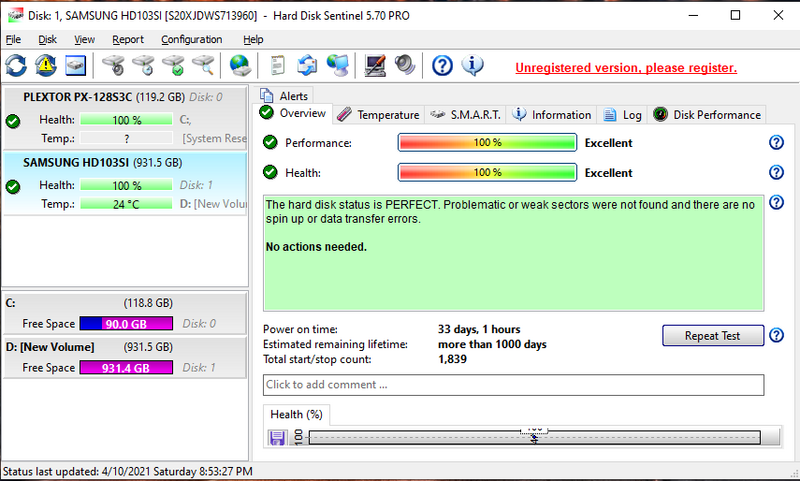Select the Overview tab
The image size is (800, 481).
coord(293,113)
